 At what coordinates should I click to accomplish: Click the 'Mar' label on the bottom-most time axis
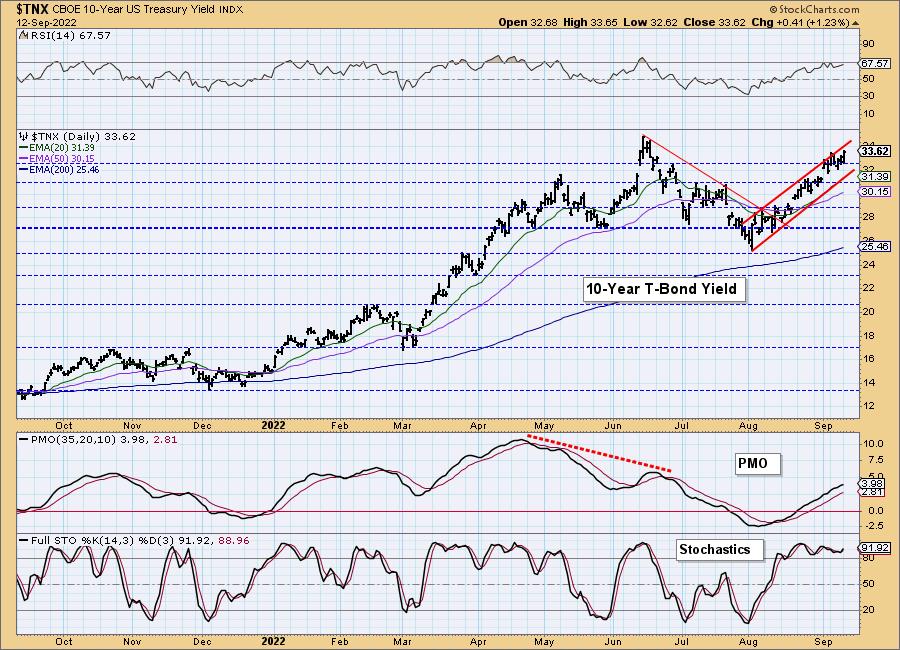pos(402,641)
